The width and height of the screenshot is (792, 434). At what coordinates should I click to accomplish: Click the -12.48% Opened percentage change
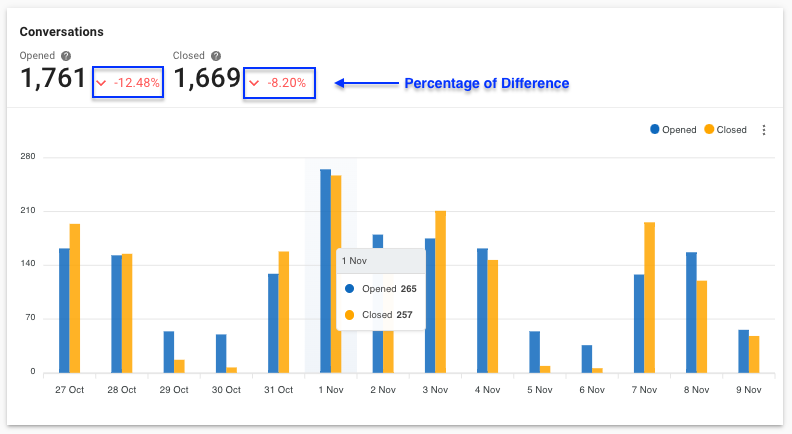(136, 83)
